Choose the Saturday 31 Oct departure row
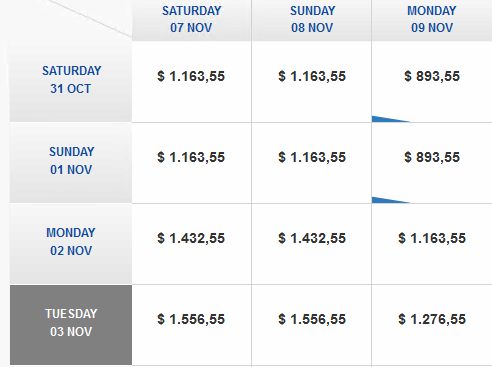The height and width of the screenshot is (367, 492). 71,80
